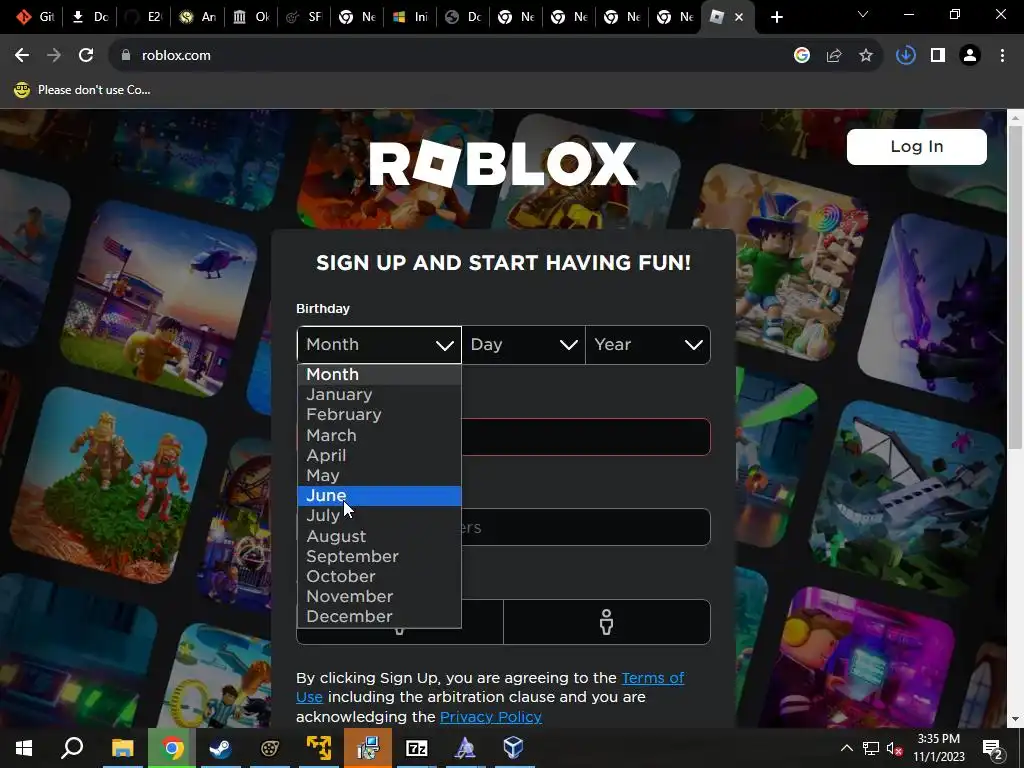The image size is (1024, 768).
Task: Show hidden system tray icons
Action: click(x=846, y=748)
